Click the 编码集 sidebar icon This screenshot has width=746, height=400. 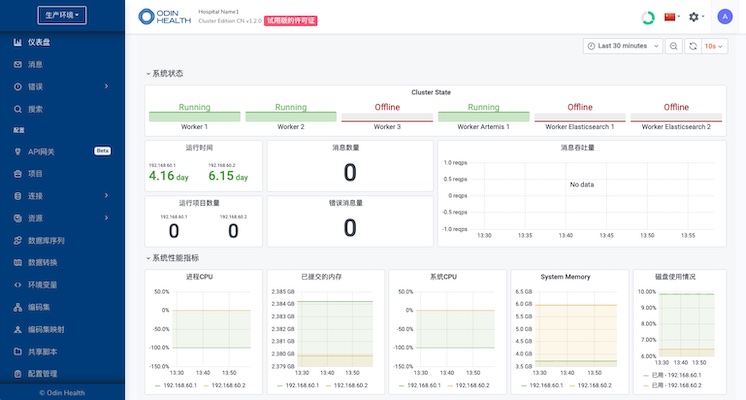click(18, 307)
